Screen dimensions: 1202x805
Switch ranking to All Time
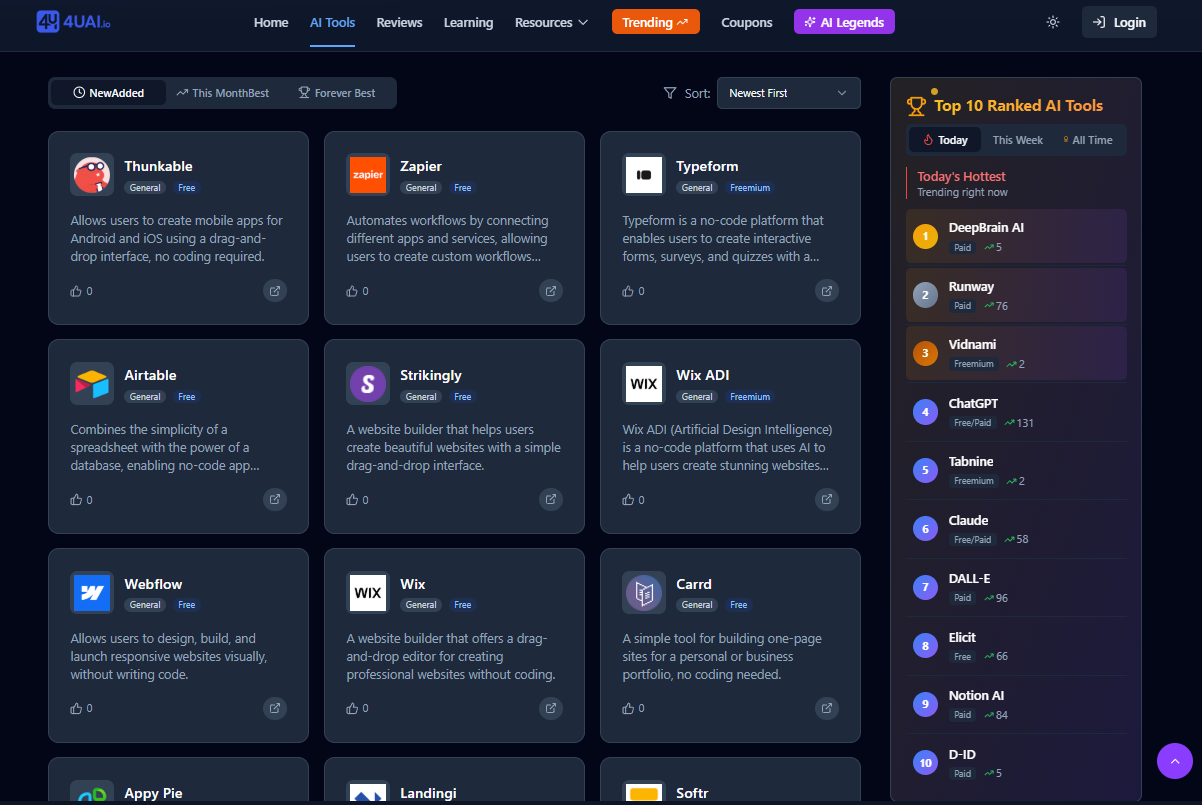[1088, 140]
